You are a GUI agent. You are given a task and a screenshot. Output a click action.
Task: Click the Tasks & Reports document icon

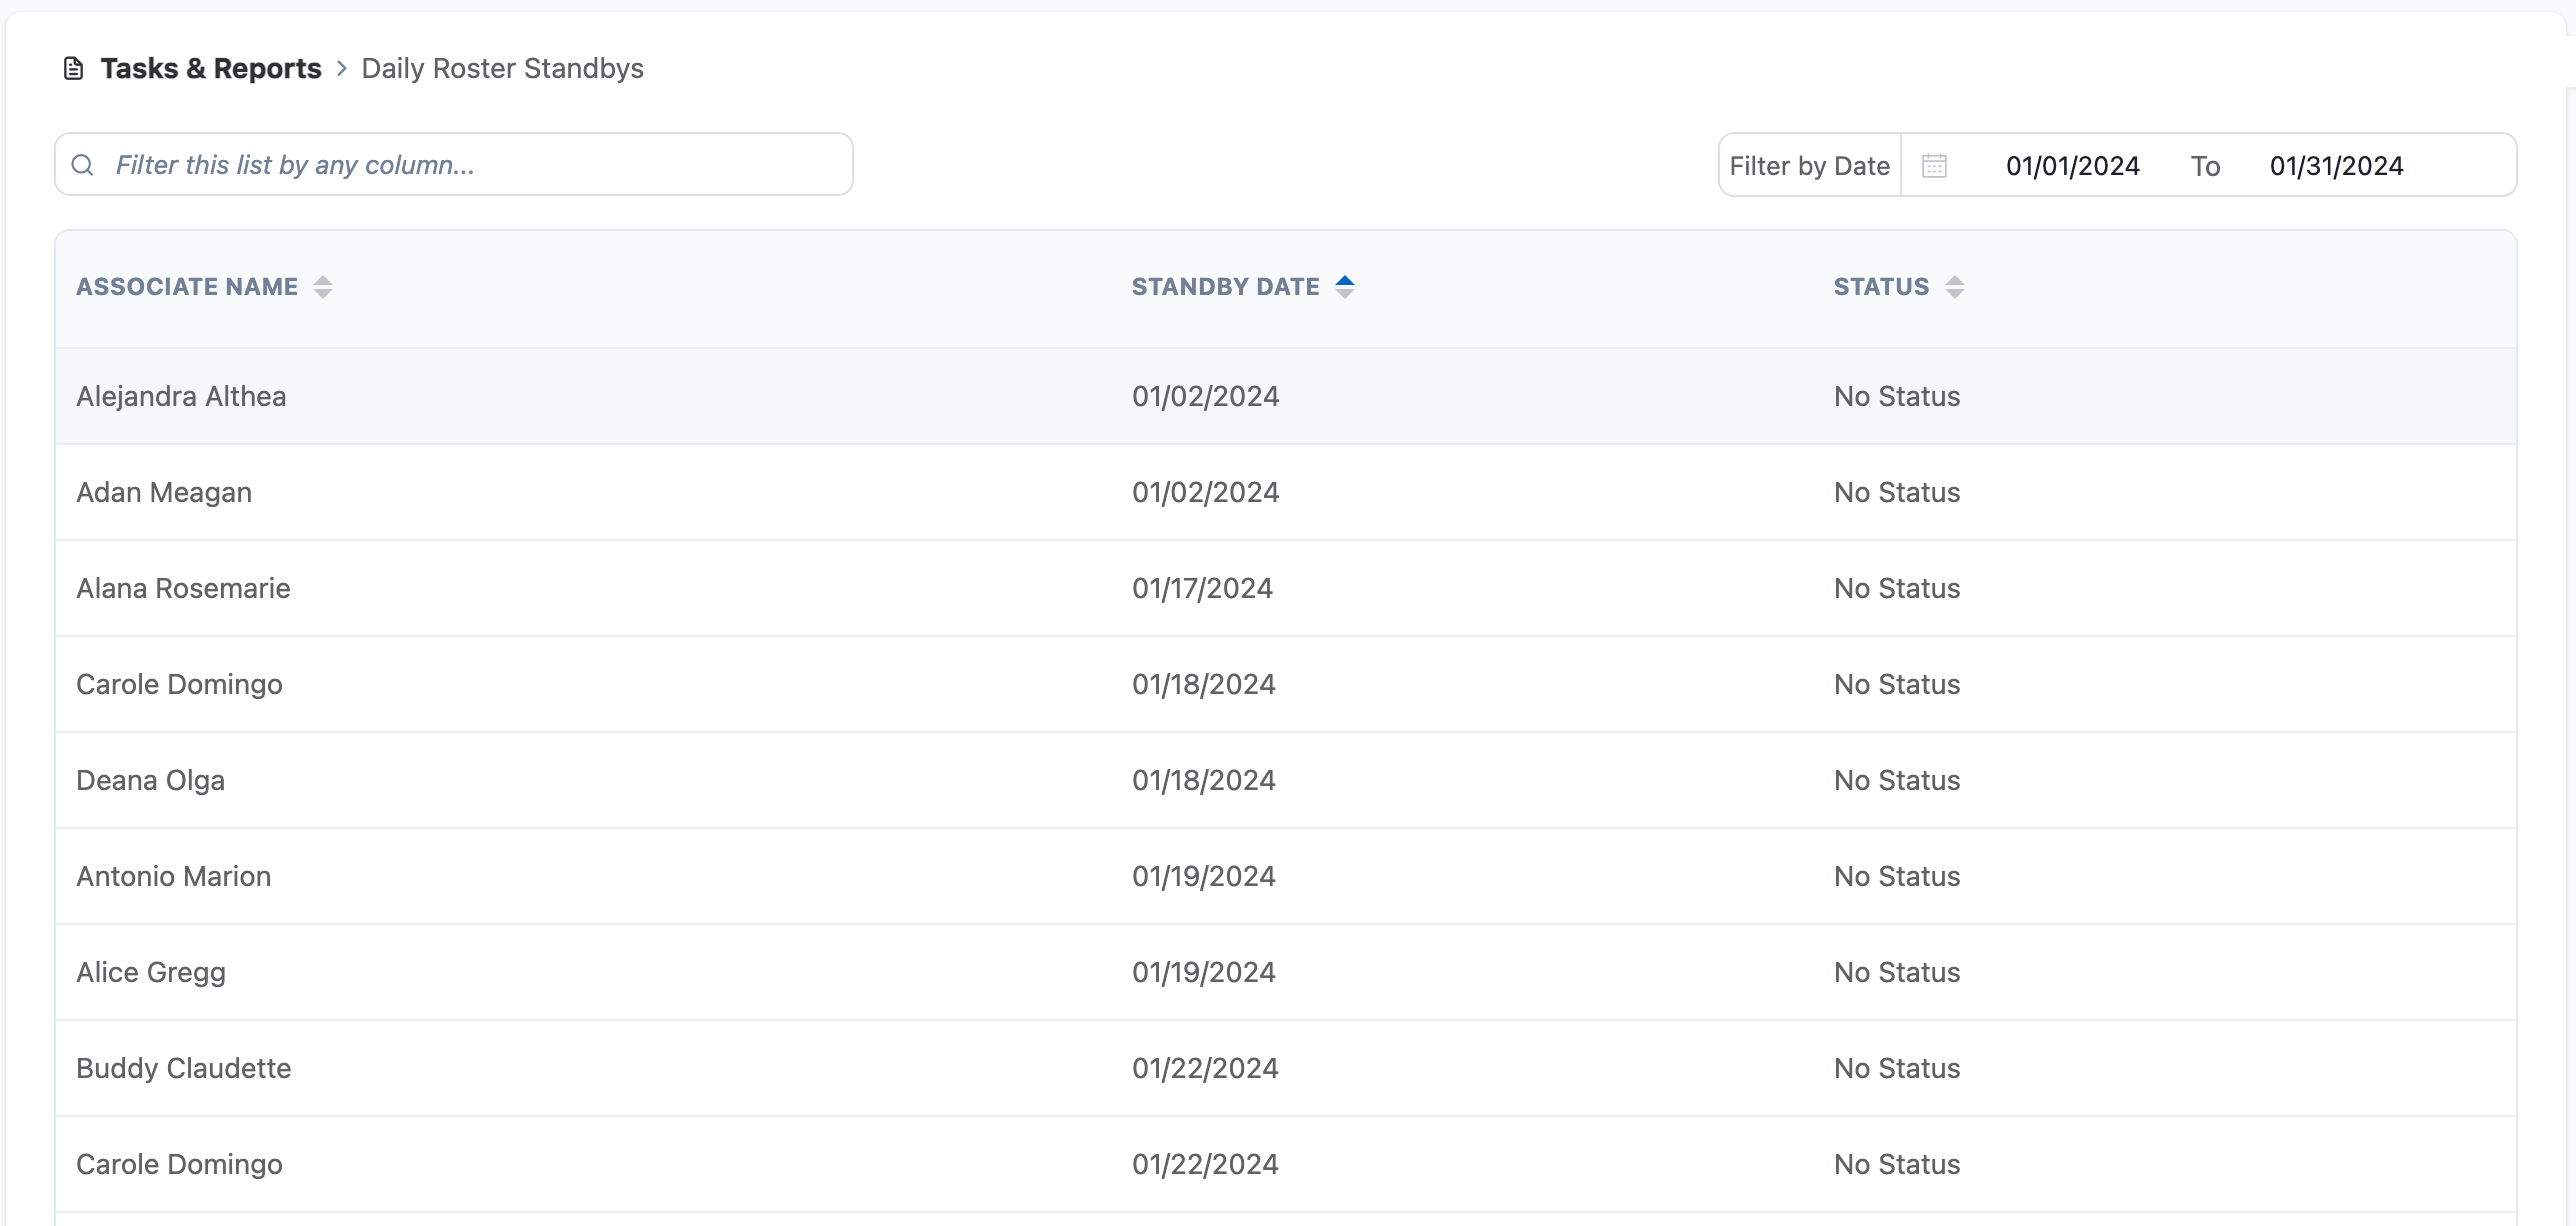click(x=73, y=69)
